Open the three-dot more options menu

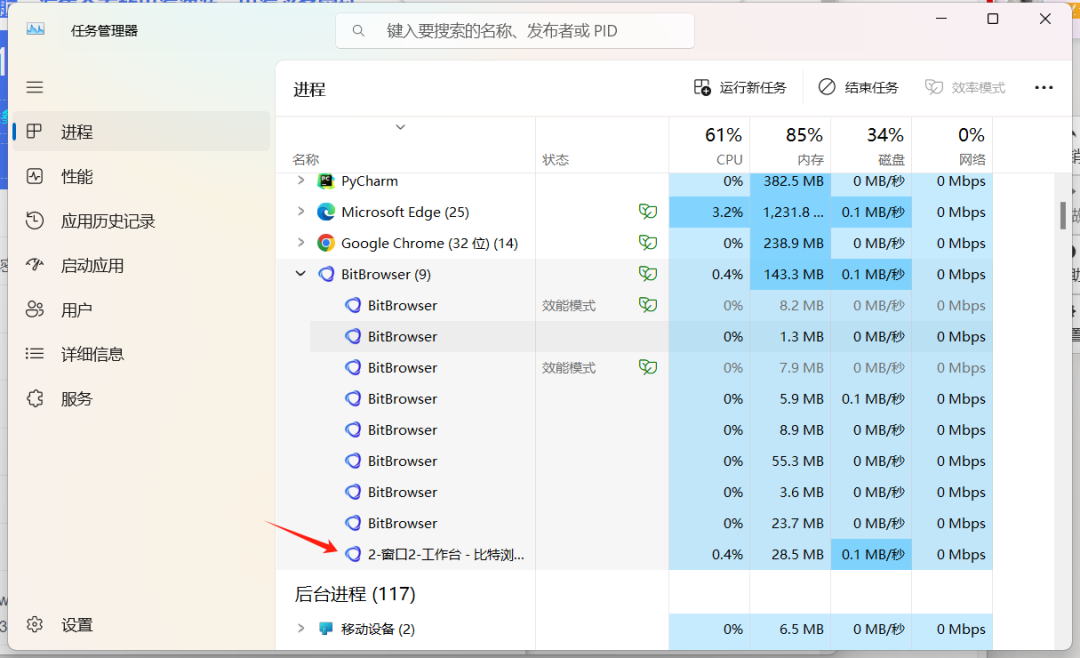point(1043,88)
